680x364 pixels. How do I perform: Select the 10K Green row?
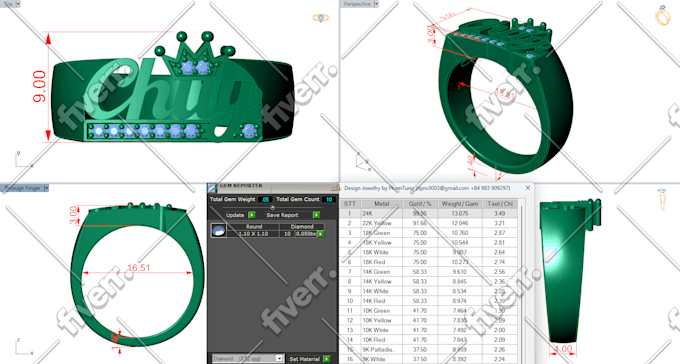click(x=429, y=311)
